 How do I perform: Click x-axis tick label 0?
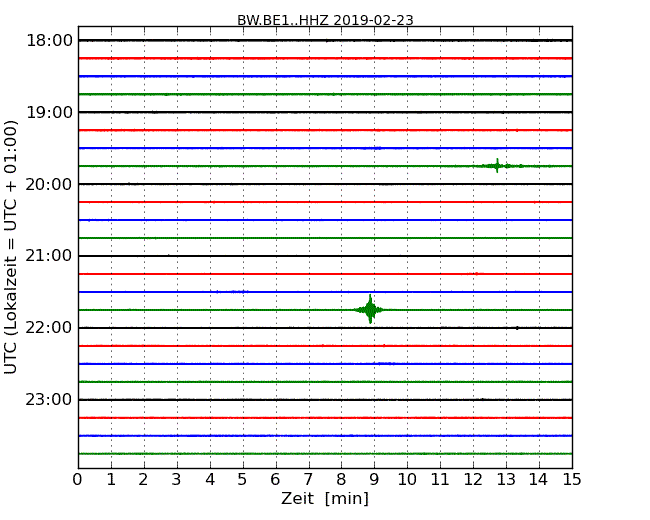[78, 479]
